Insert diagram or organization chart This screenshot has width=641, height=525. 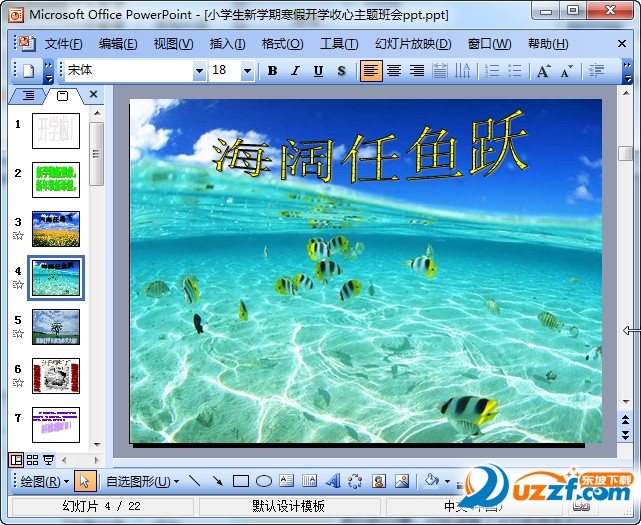click(356, 481)
